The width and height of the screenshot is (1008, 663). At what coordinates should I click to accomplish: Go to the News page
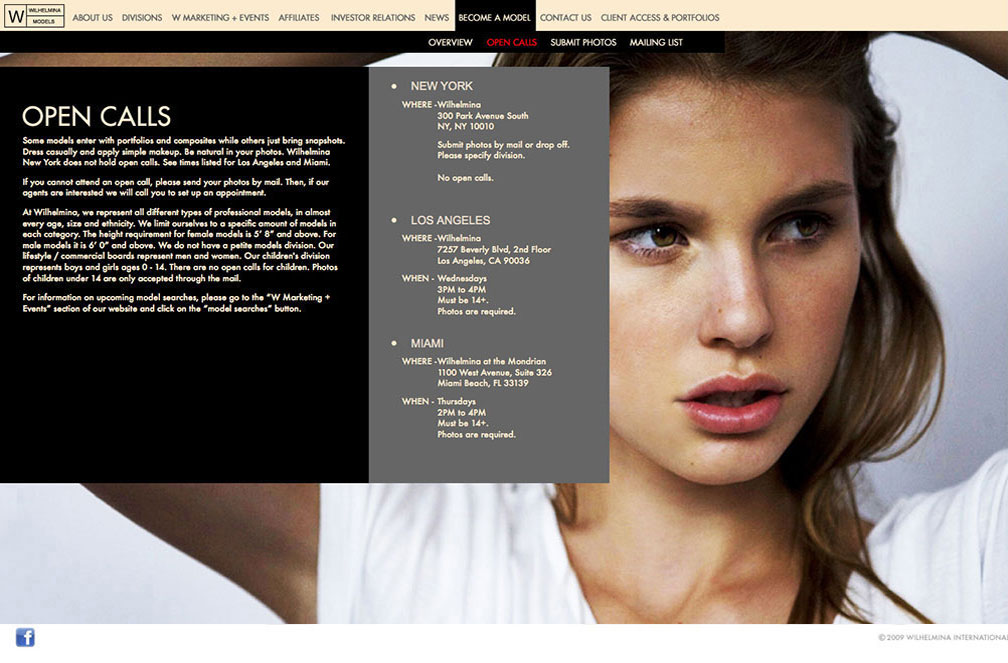click(436, 17)
